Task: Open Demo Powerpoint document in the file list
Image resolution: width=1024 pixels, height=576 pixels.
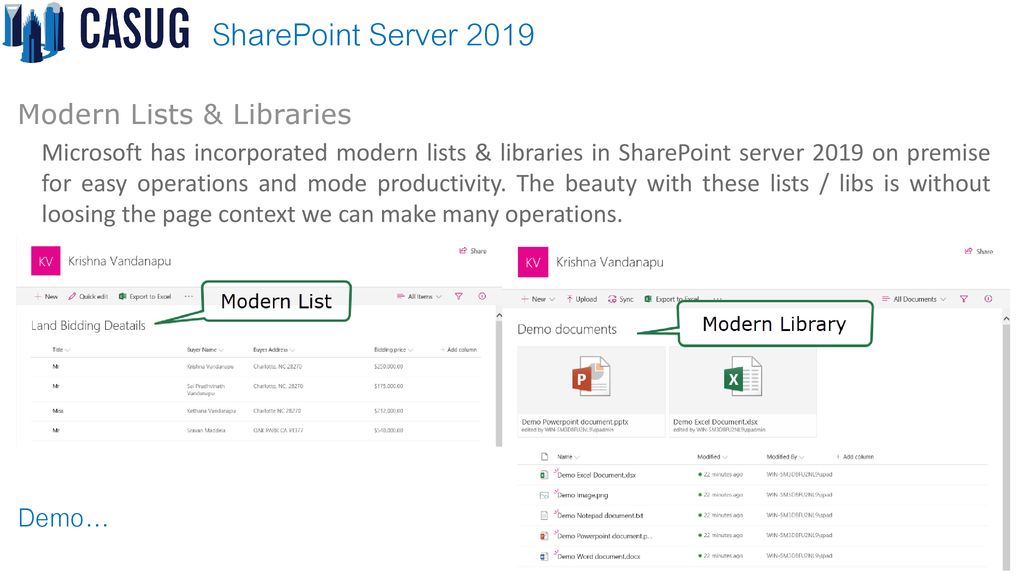Action: pyautogui.click(x=605, y=536)
